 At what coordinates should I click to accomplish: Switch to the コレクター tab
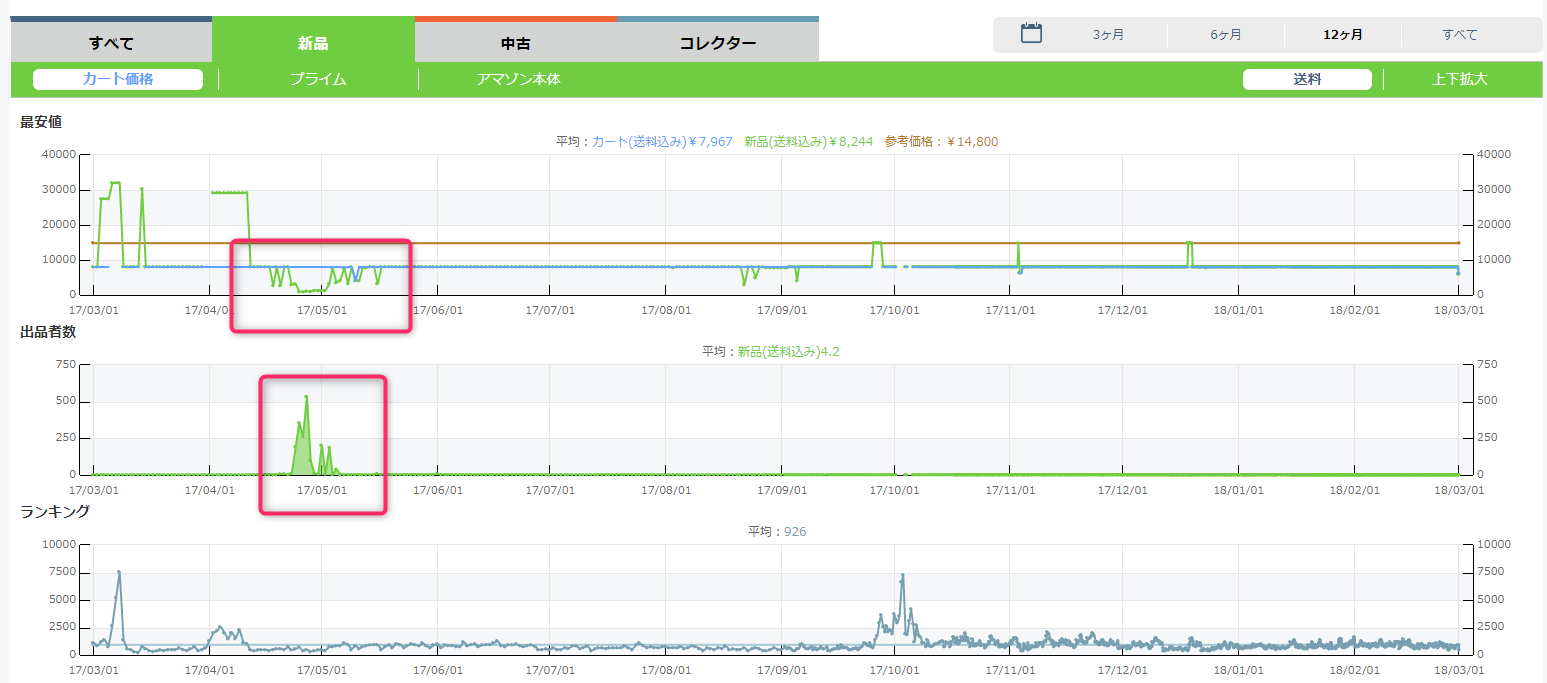(x=717, y=43)
